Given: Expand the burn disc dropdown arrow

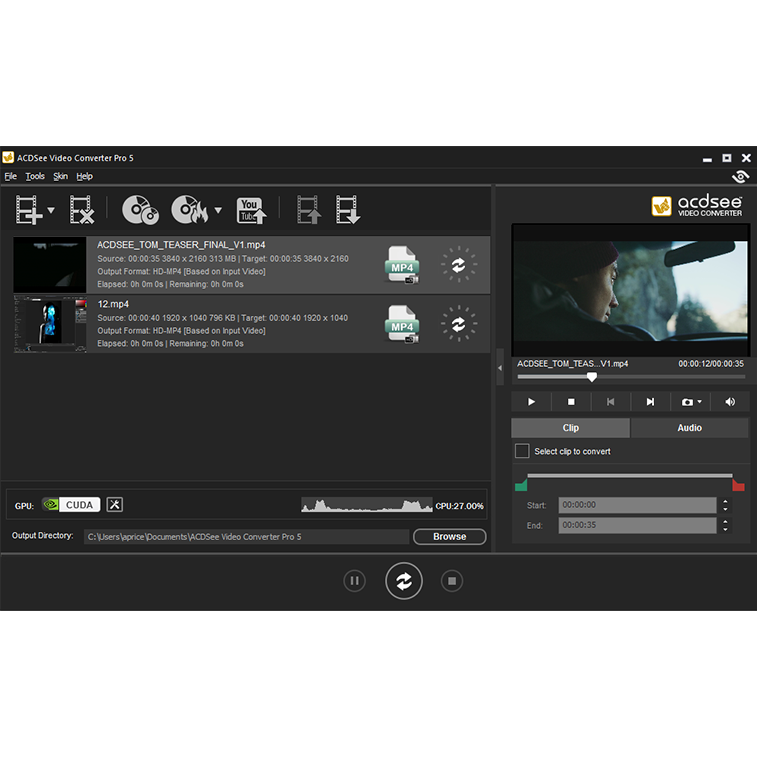Looking at the screenshot, I should click(218, 211).
